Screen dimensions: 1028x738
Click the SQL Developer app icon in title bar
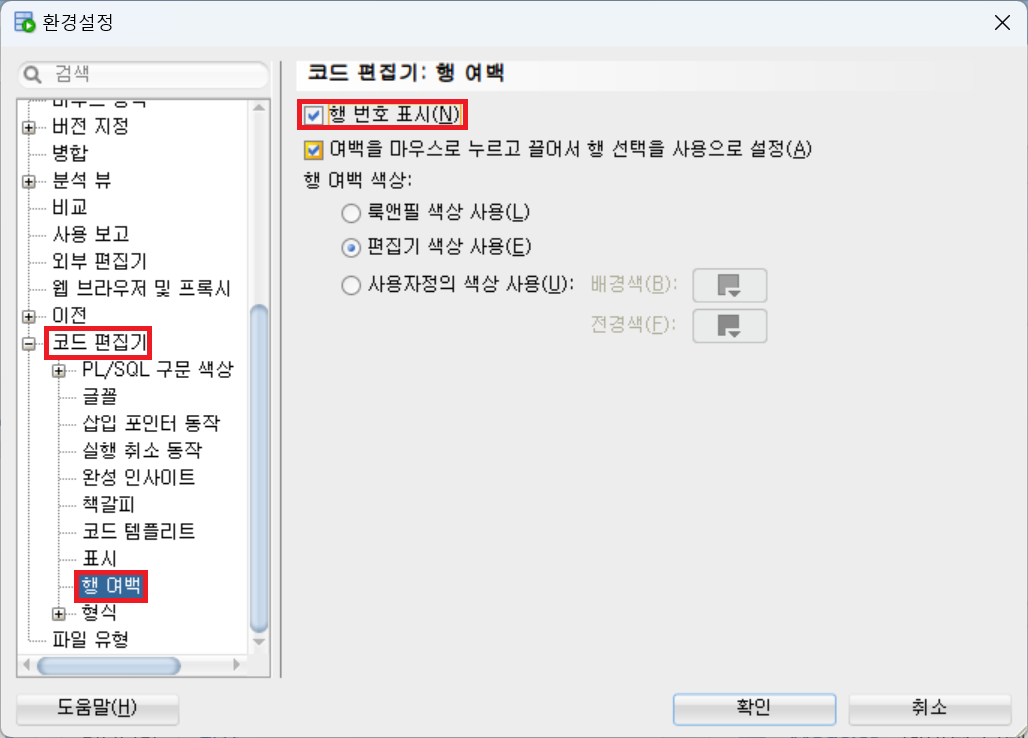point(25,22)
